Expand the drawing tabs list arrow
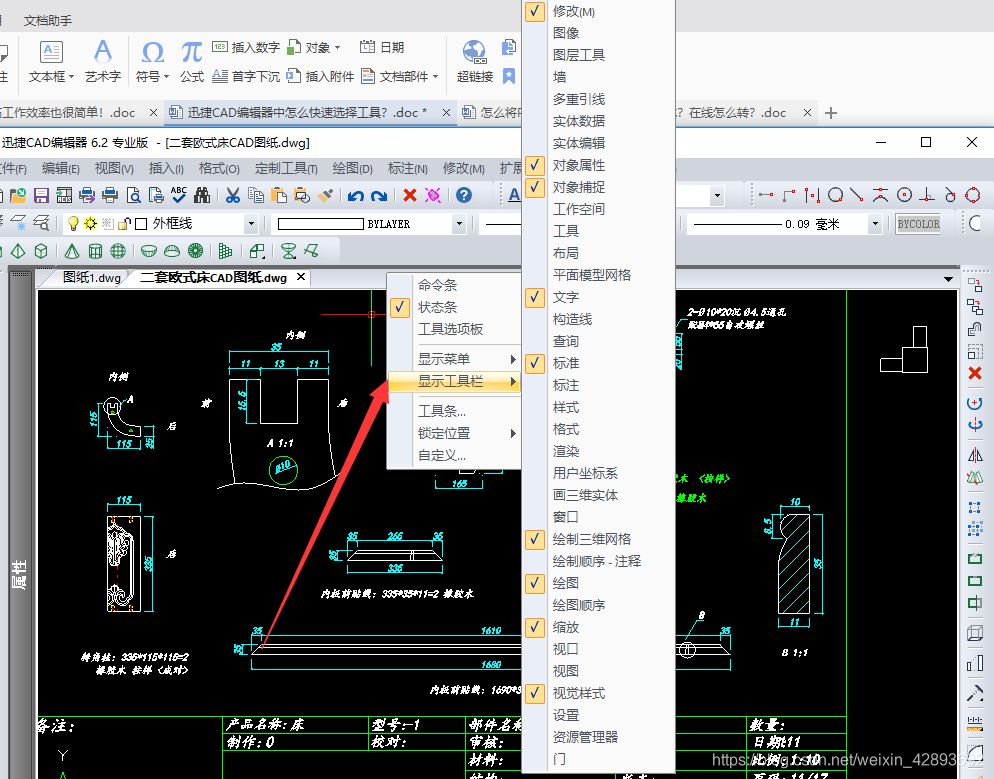Image resolution: width=994 pixels, height=779 pixels. [x=948, y=279]
